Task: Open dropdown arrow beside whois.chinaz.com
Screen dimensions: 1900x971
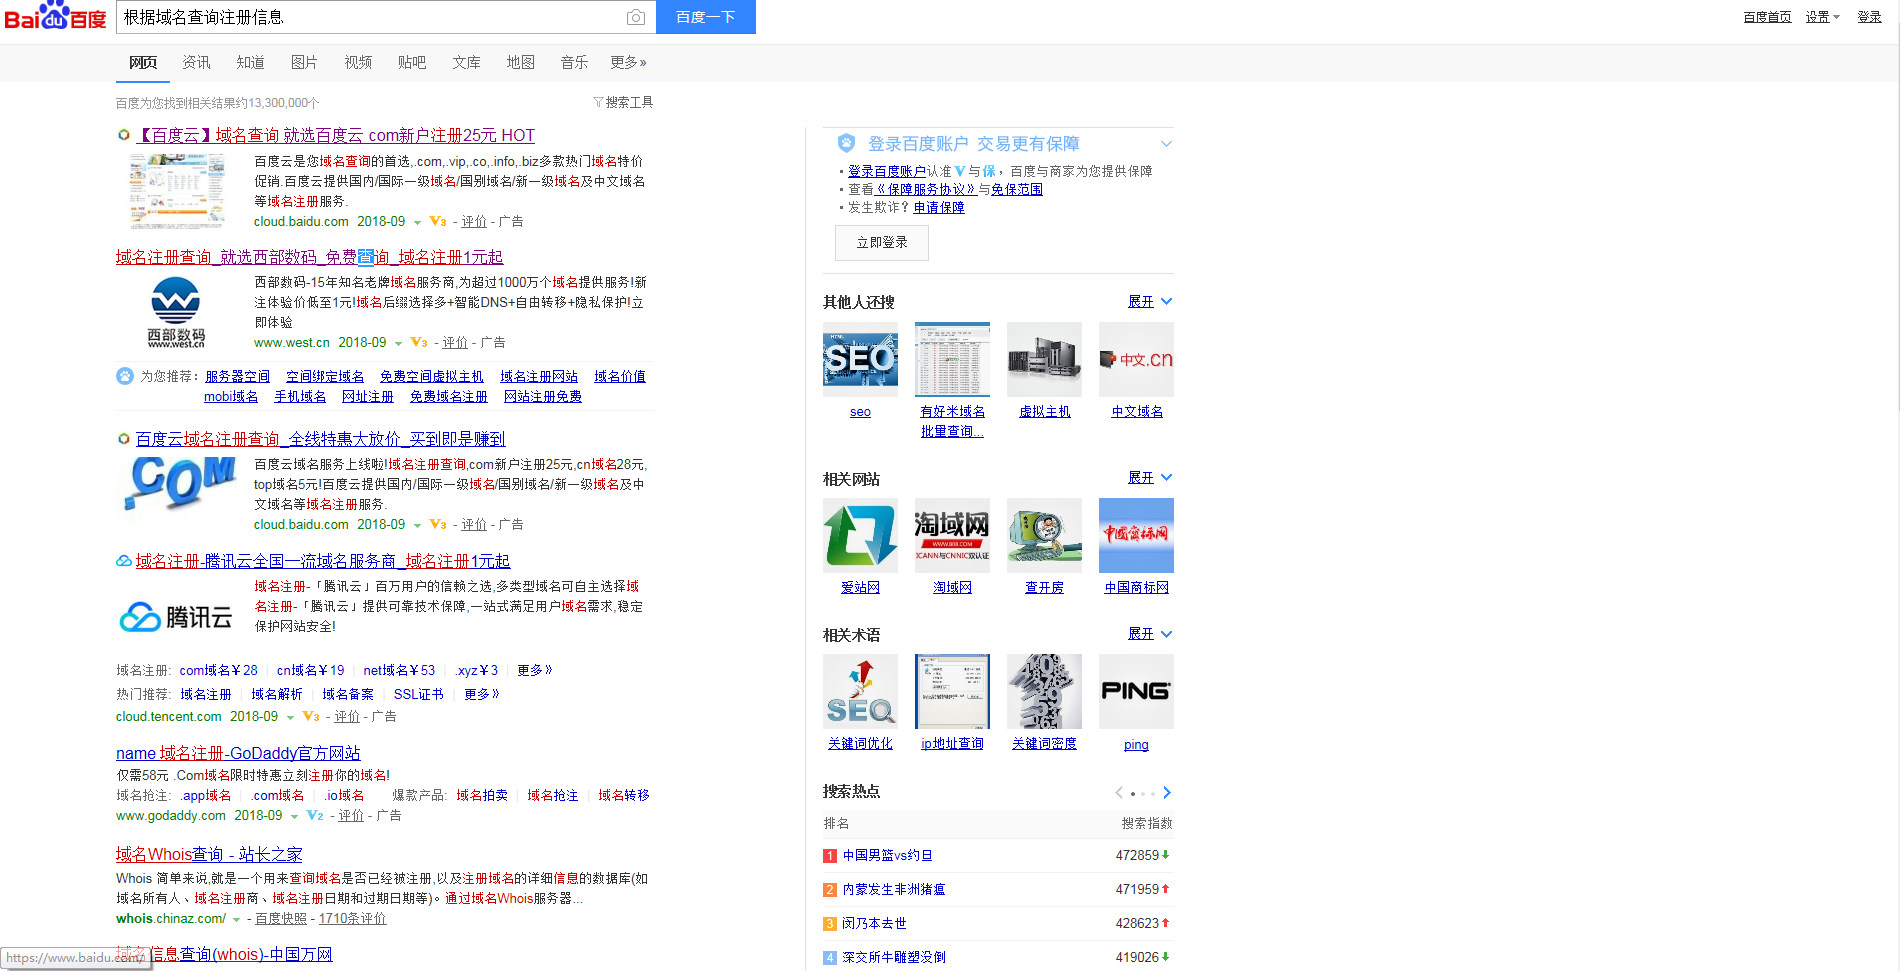Action: [237, 920]
